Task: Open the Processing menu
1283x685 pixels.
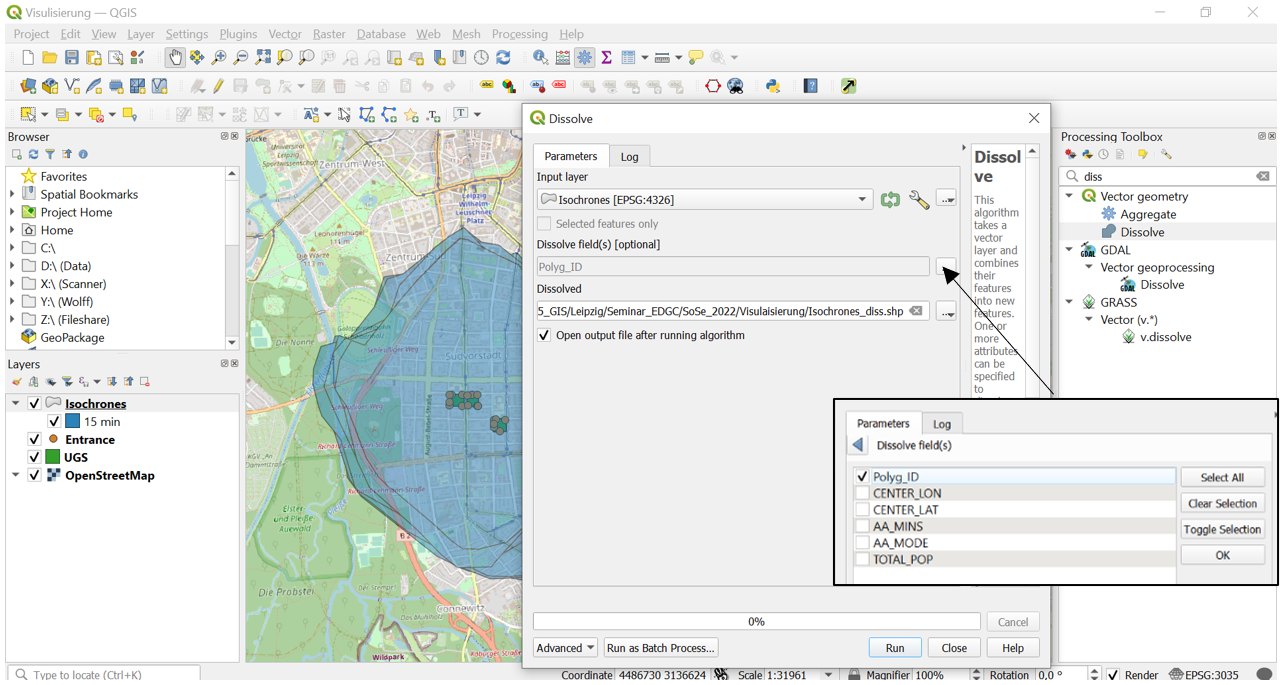Action: coord(519,34)
